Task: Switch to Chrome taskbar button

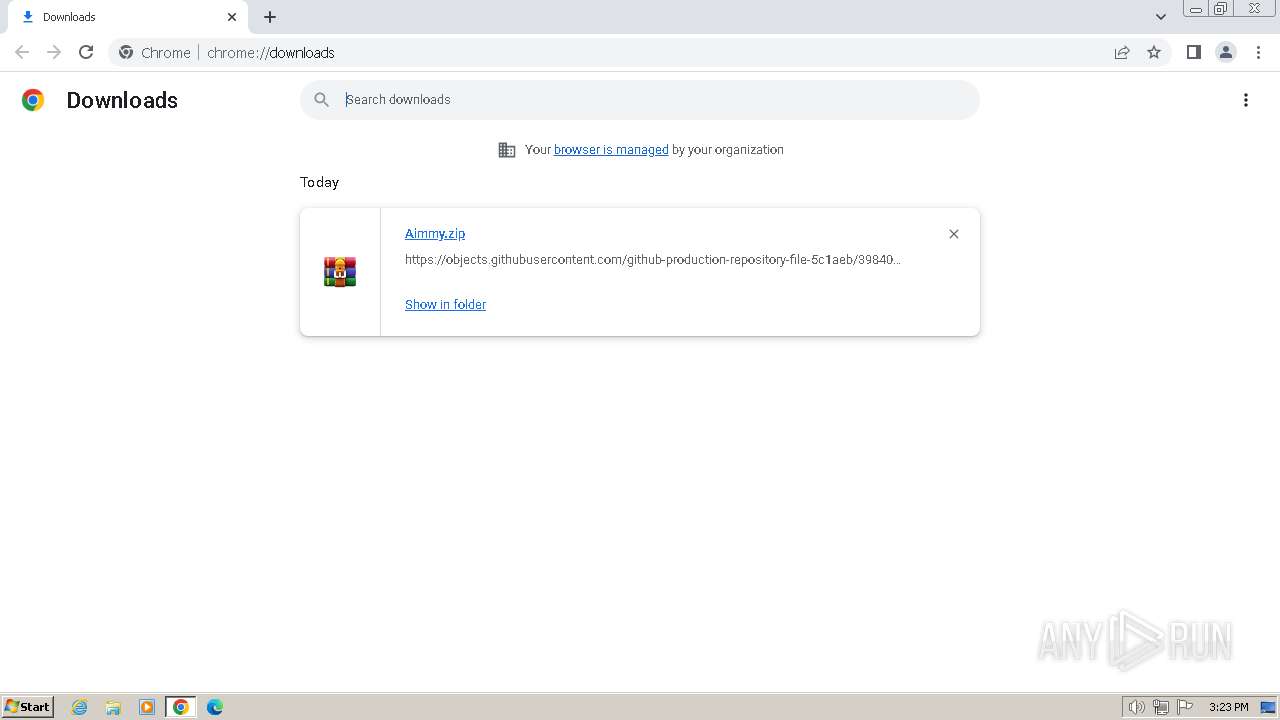Action: tap(181, 707)
